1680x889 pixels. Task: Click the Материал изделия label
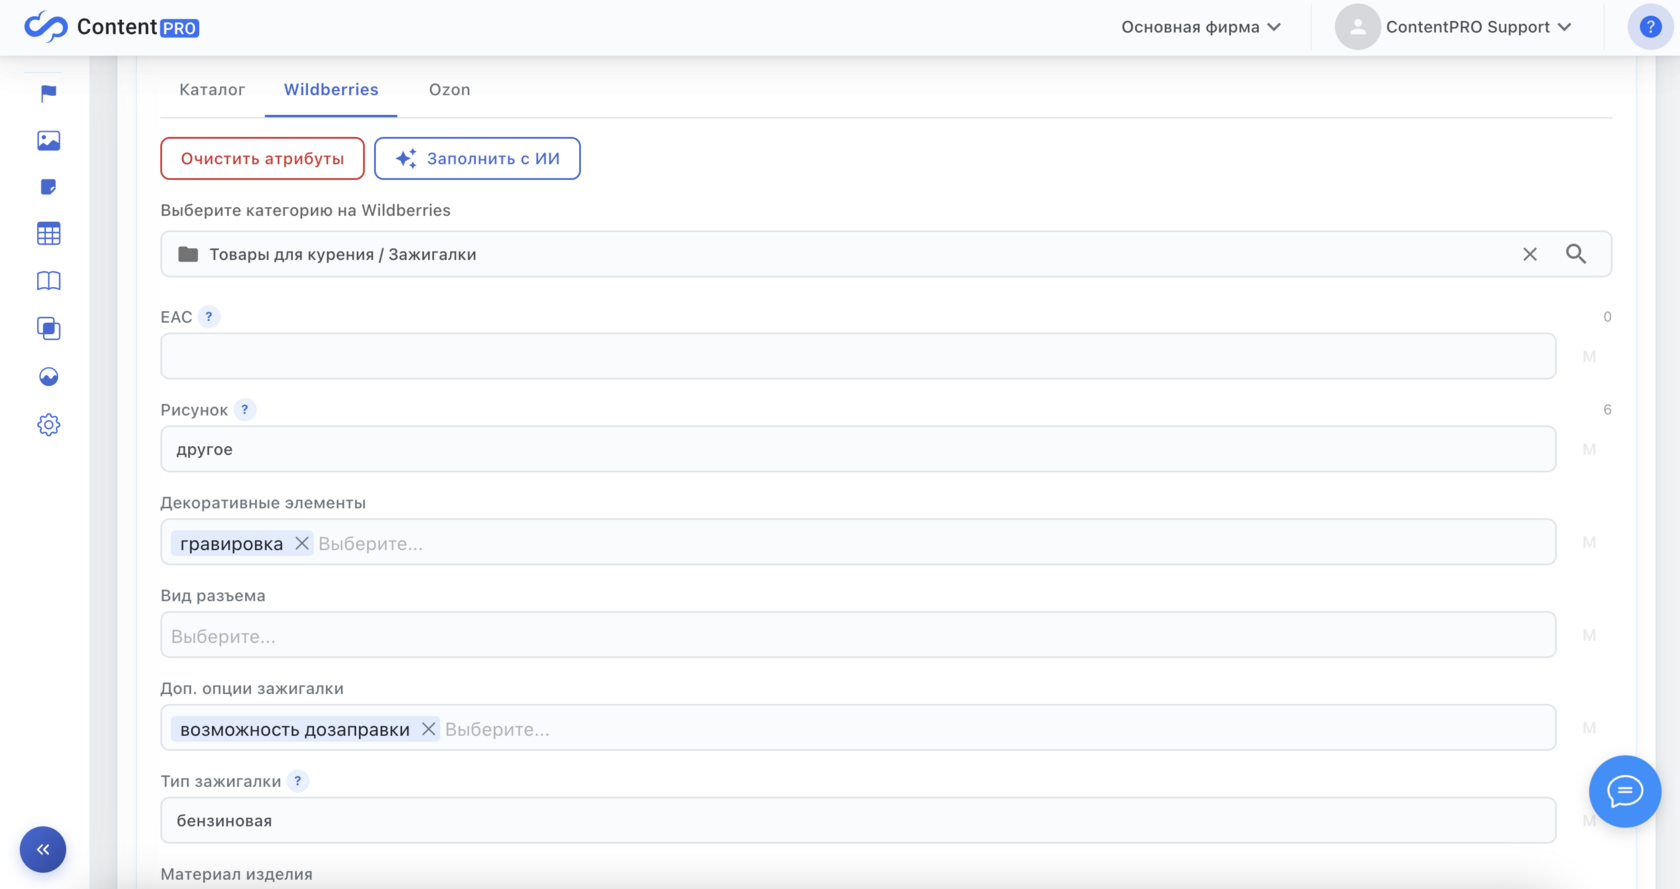tap(237, 874)
